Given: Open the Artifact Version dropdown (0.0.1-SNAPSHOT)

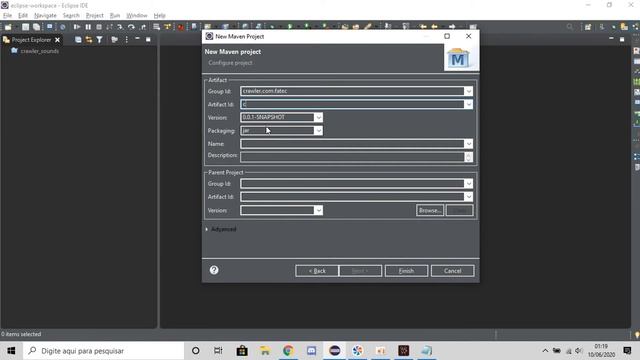Looking at the screenshot, I should [x=318, y=118].
